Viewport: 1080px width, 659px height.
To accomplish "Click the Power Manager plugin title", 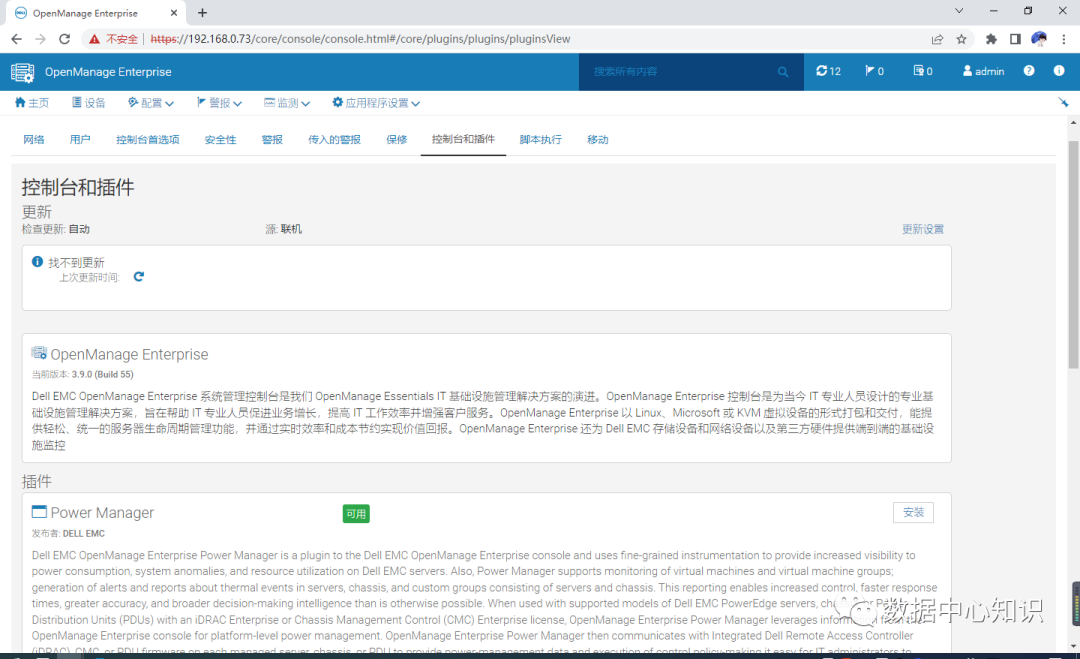I will (x=102, y=512).
